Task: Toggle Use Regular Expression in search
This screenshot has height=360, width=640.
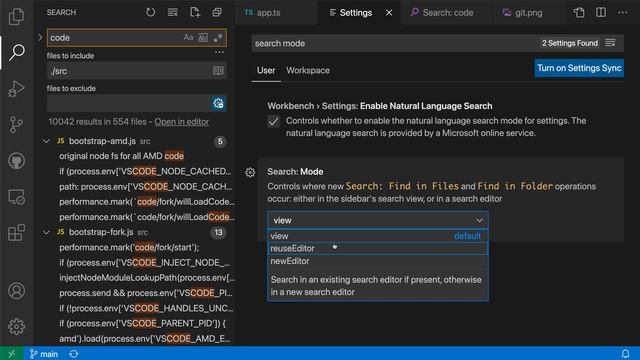Action: point(218,38)
